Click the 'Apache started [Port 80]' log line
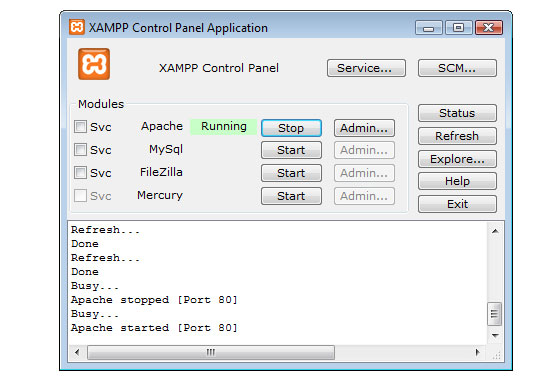Screen dimensions: 550x378 click(154, 328)
